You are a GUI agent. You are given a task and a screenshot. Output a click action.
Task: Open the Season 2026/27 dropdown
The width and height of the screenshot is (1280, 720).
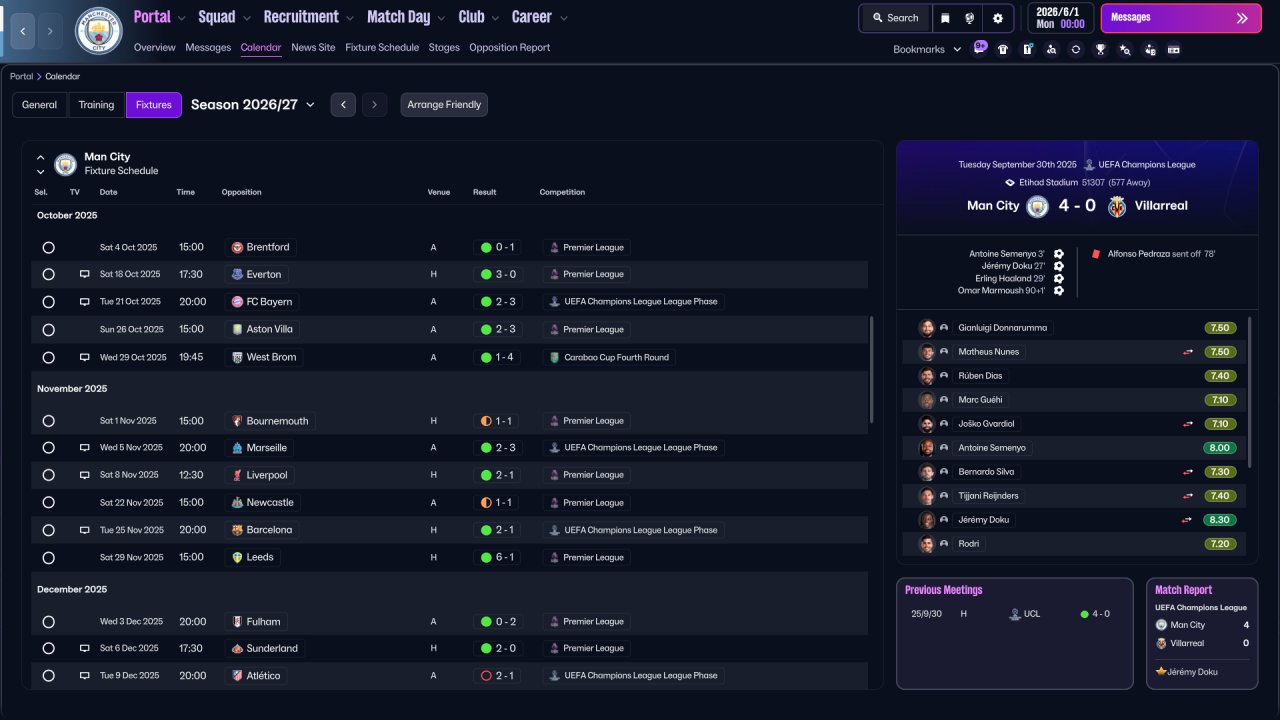click(x=253, y=105)
